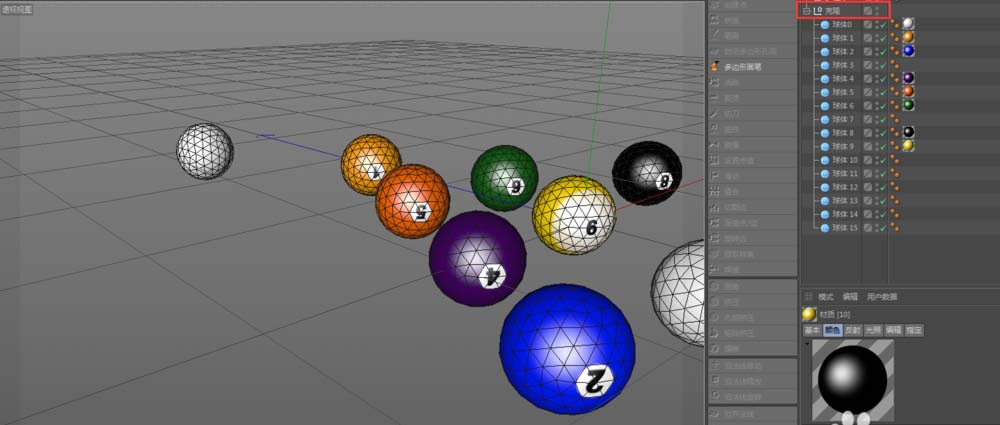Click the orange phong tag on 球体 7
Image resolution: width=1000 pixels, height=425 pixels.
(x=895, y=119)
